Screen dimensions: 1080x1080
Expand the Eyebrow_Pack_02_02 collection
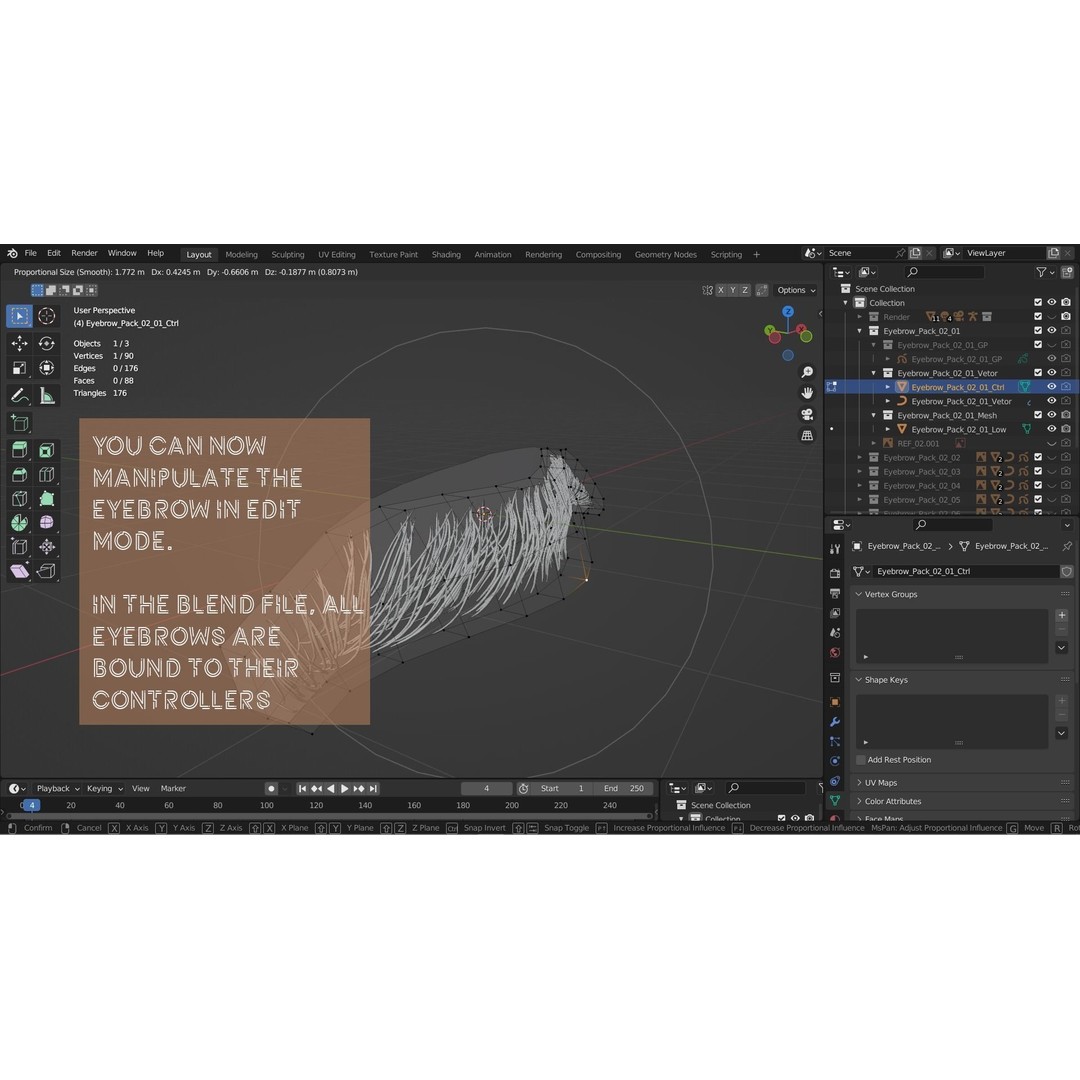(860, 457)
